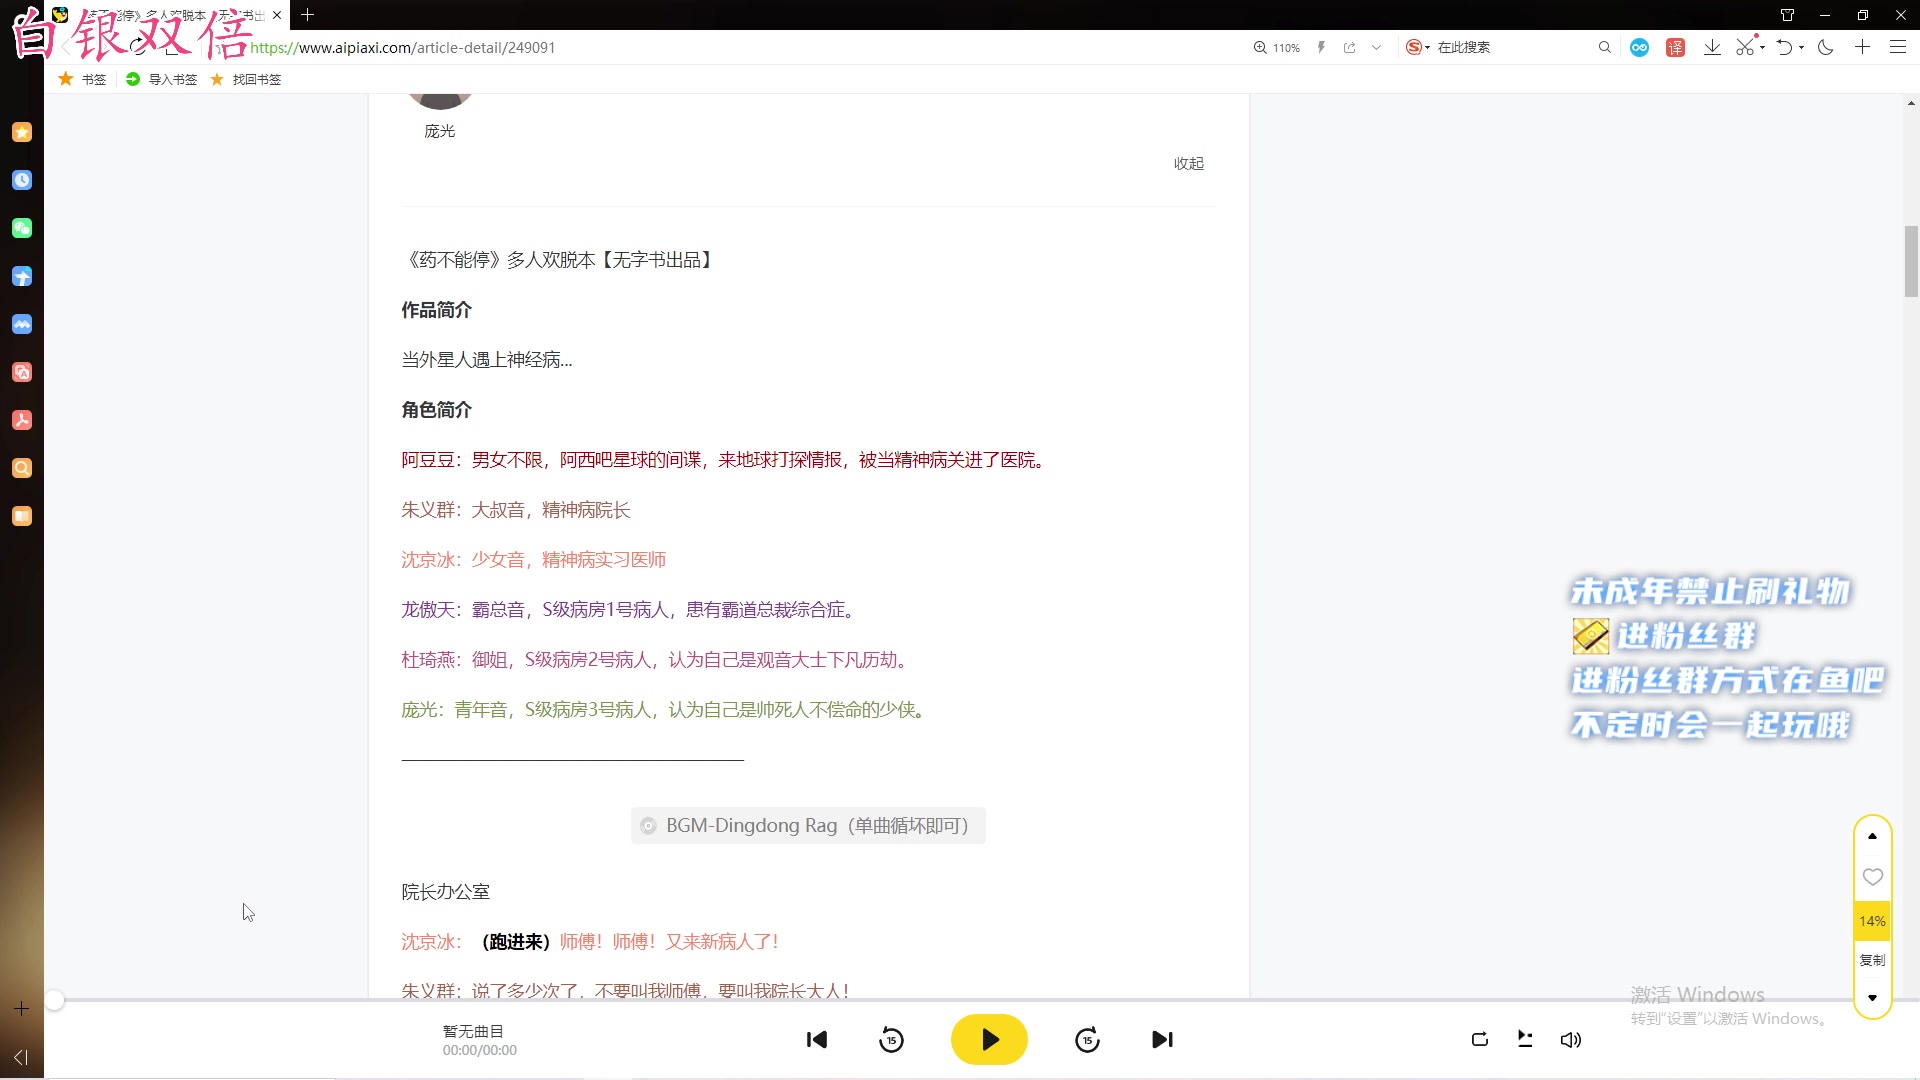Expand the share options chevron
The height and width of the screenshot is (1080, 1920).
1377,47
